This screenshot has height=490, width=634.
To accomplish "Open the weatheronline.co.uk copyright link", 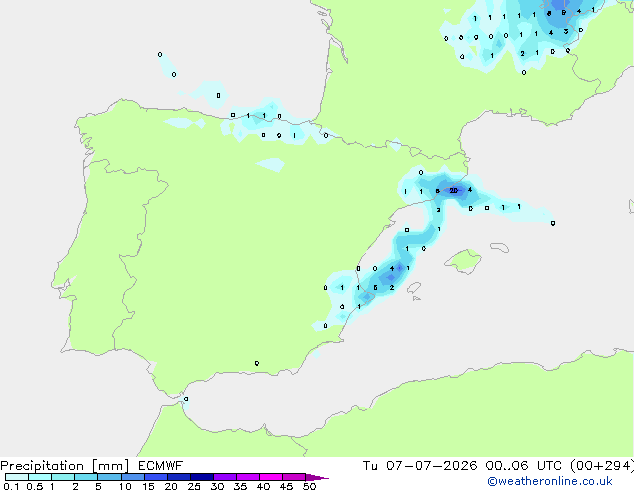I will coord(550,481).
